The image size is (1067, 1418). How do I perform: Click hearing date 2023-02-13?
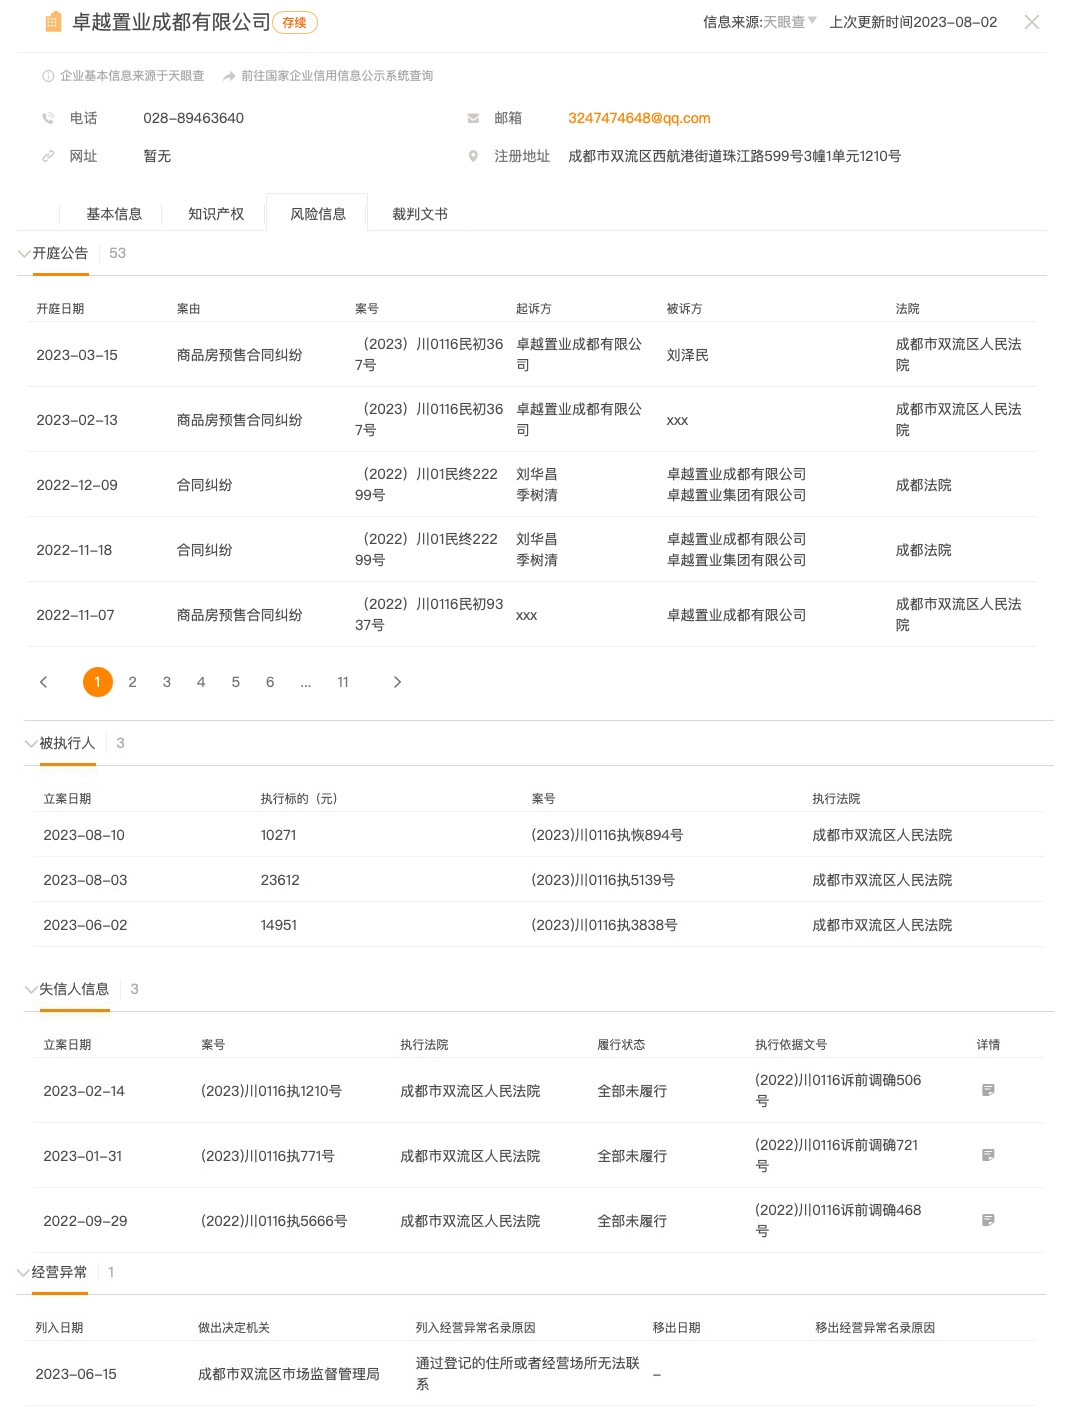[x=77, y=420]
